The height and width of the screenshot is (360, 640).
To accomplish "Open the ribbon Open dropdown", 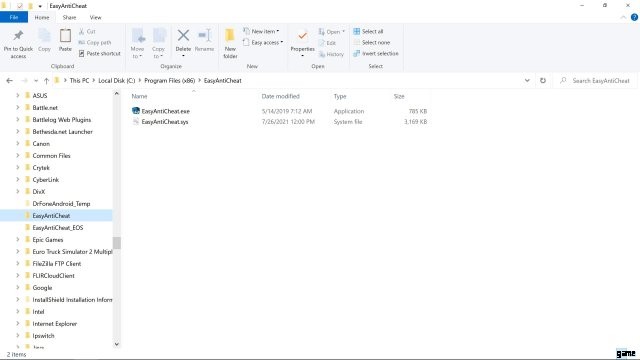I will pyautogui.click(x=332, y=31).
